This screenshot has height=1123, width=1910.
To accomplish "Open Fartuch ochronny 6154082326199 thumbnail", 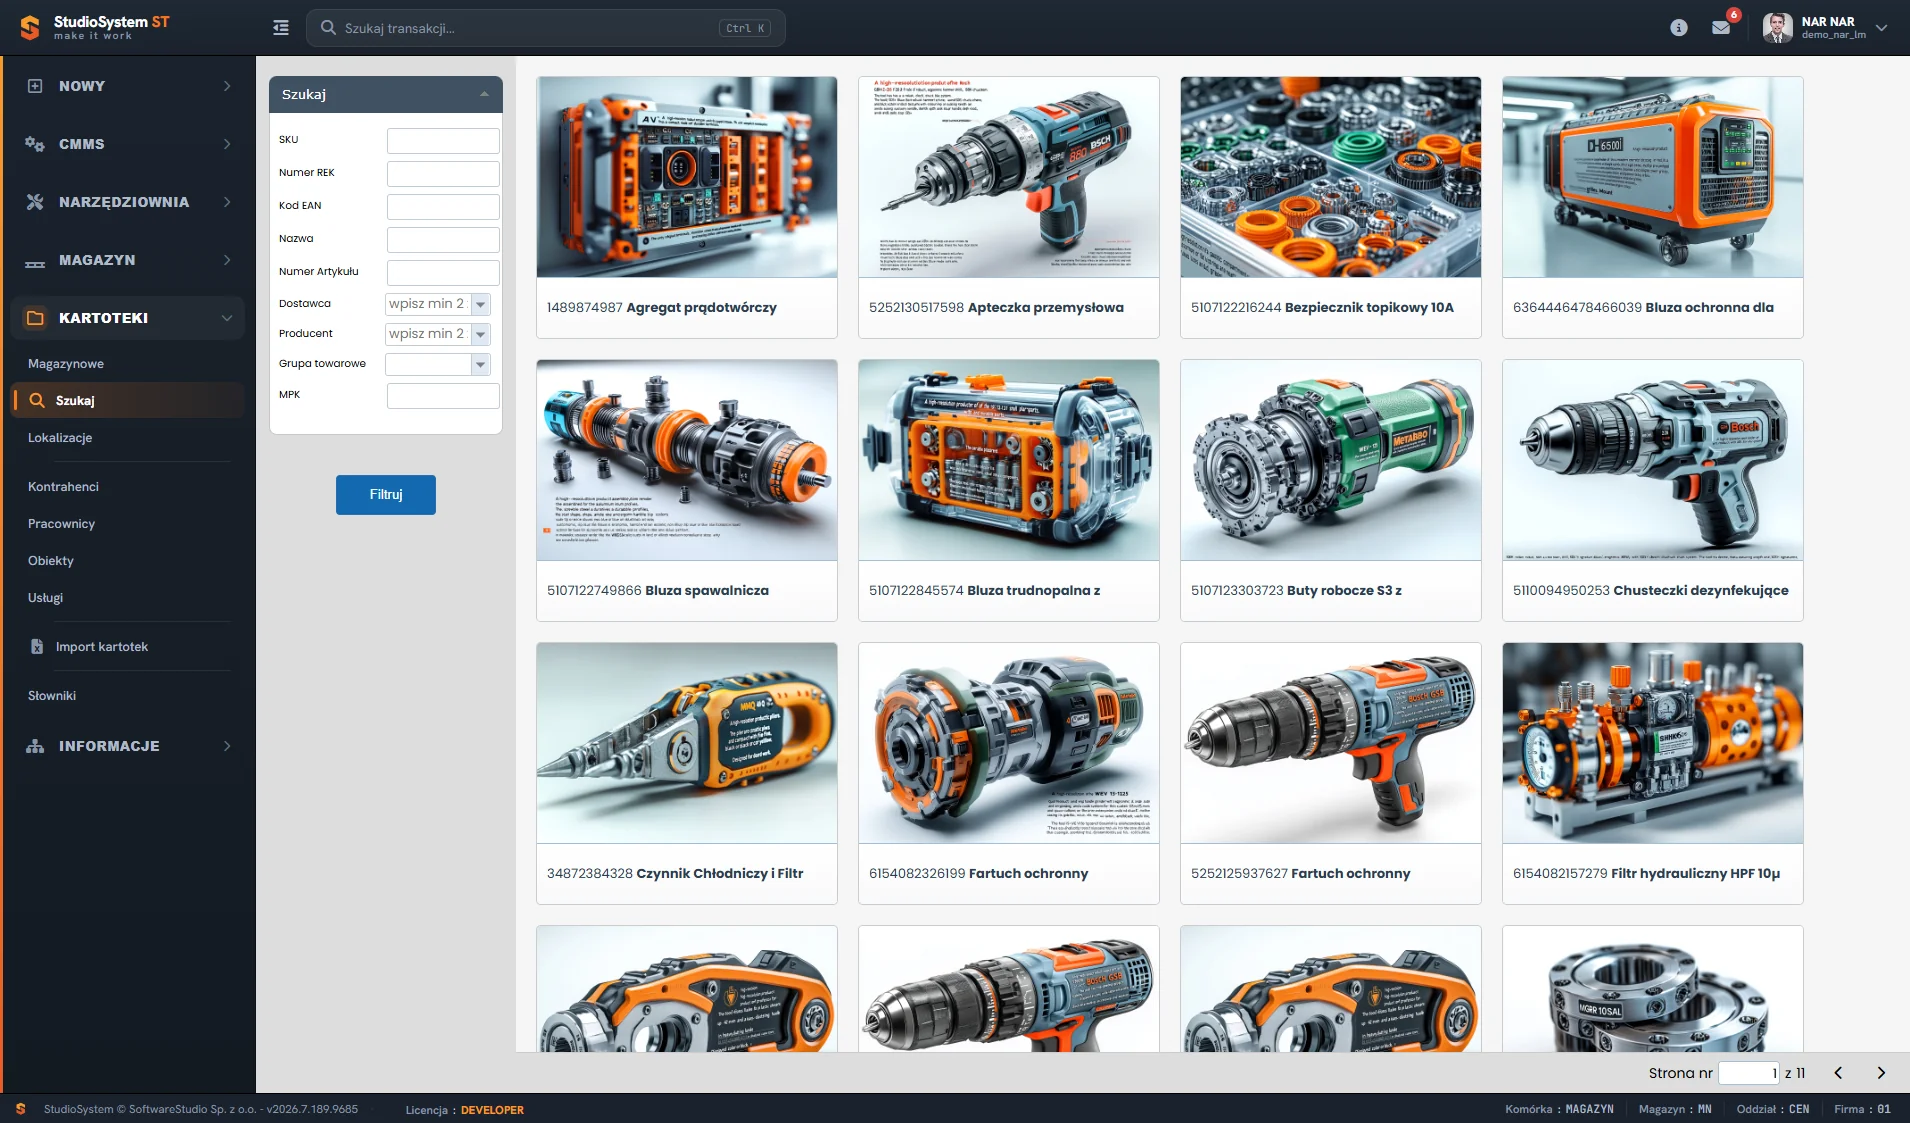I will pos(1009,743).
